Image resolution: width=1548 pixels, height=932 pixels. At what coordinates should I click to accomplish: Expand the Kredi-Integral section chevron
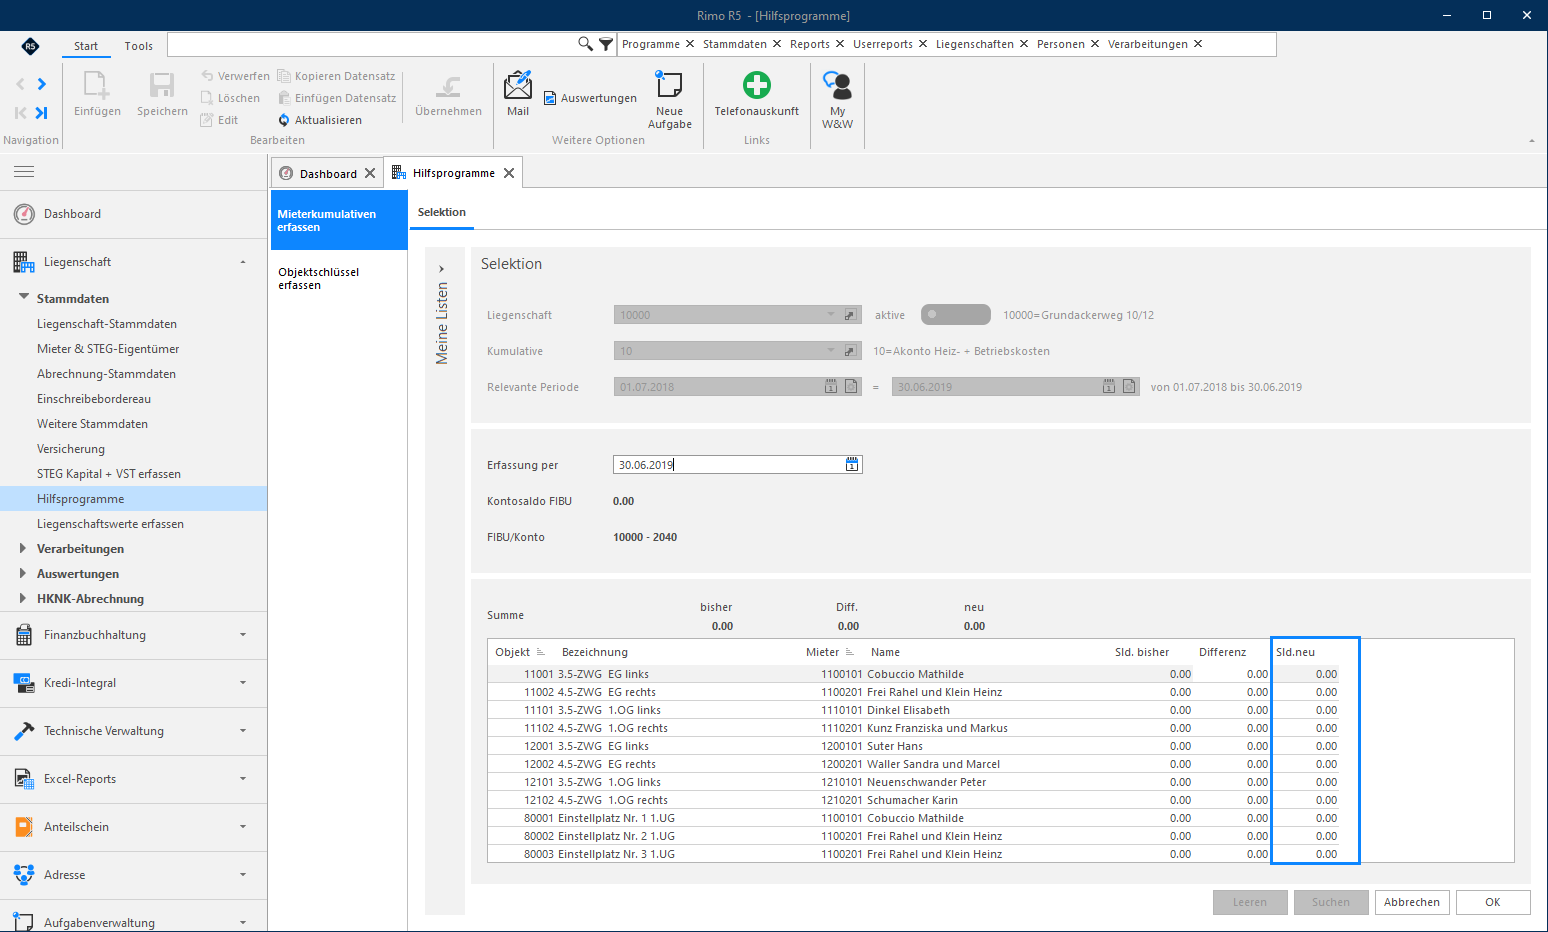[x=243, y=683]
